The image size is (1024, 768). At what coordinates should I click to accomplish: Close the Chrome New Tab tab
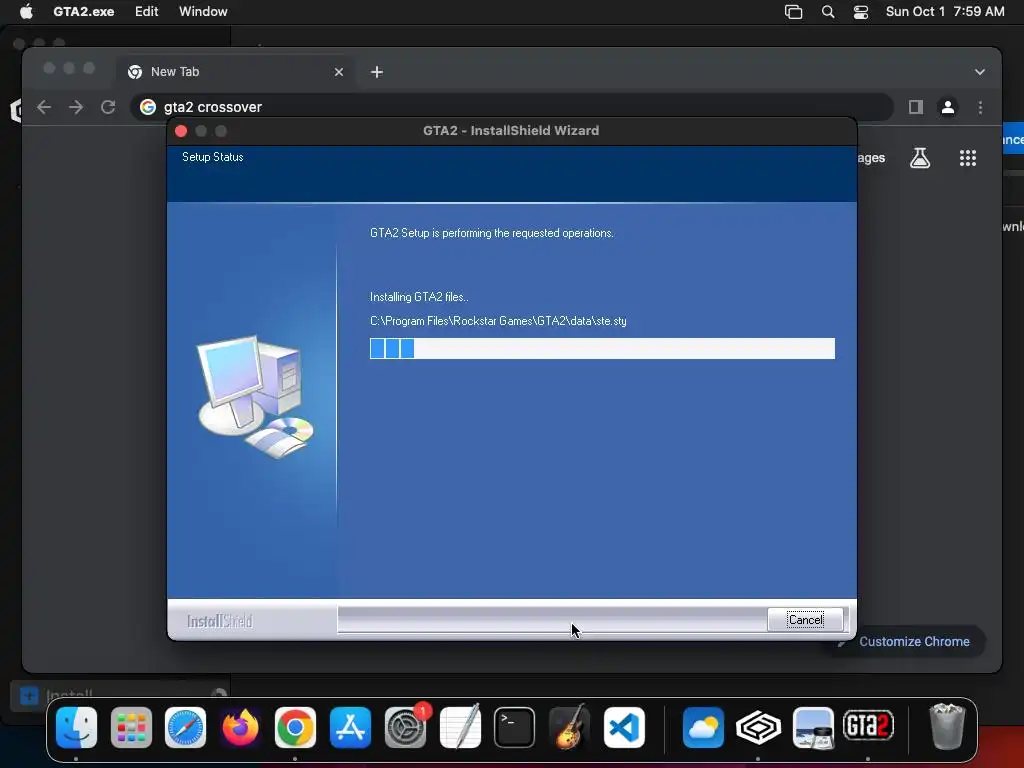pos(338,72)
